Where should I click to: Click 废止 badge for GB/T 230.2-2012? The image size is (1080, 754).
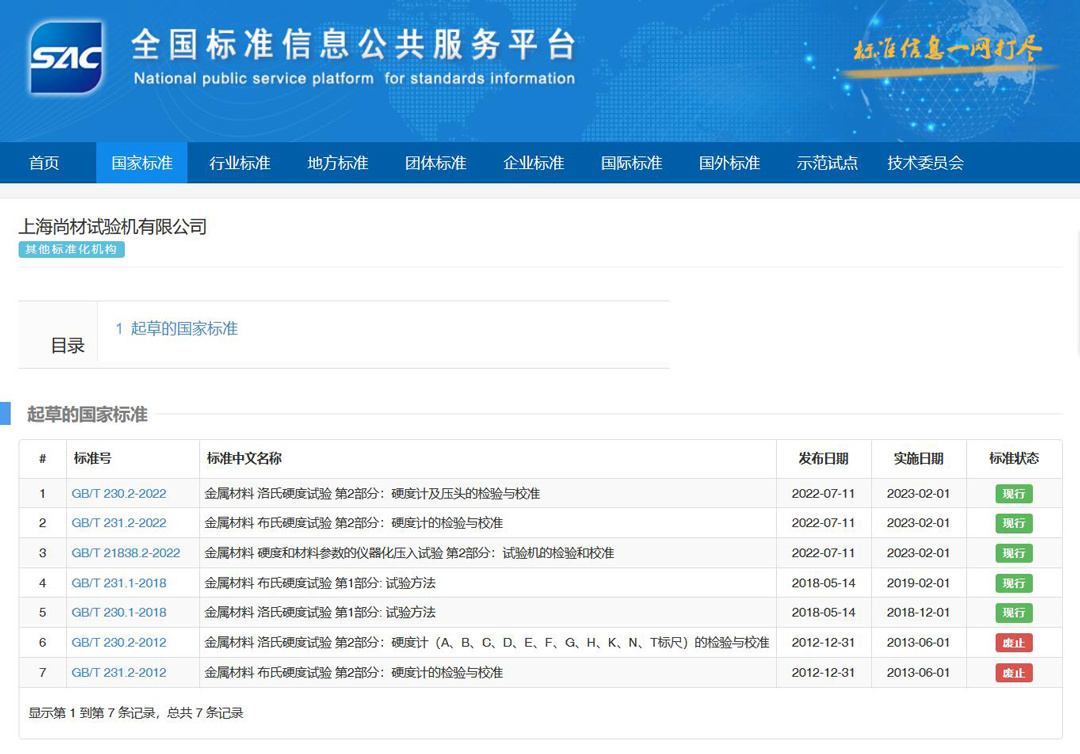[x=1014, y=643]
